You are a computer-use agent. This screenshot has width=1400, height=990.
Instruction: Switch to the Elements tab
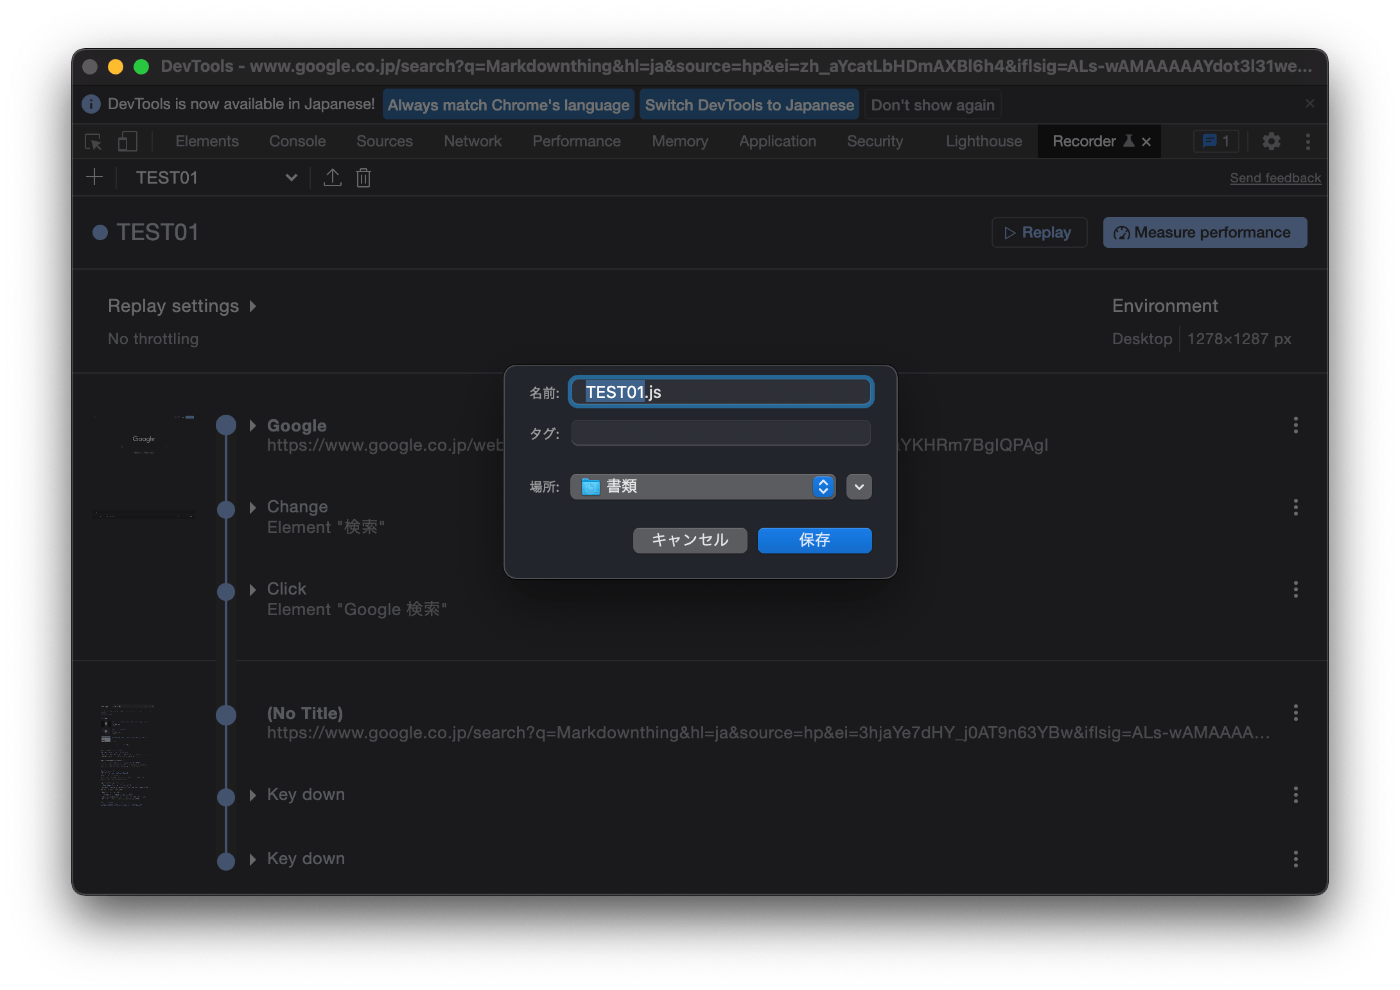click(x=207, y=141)
